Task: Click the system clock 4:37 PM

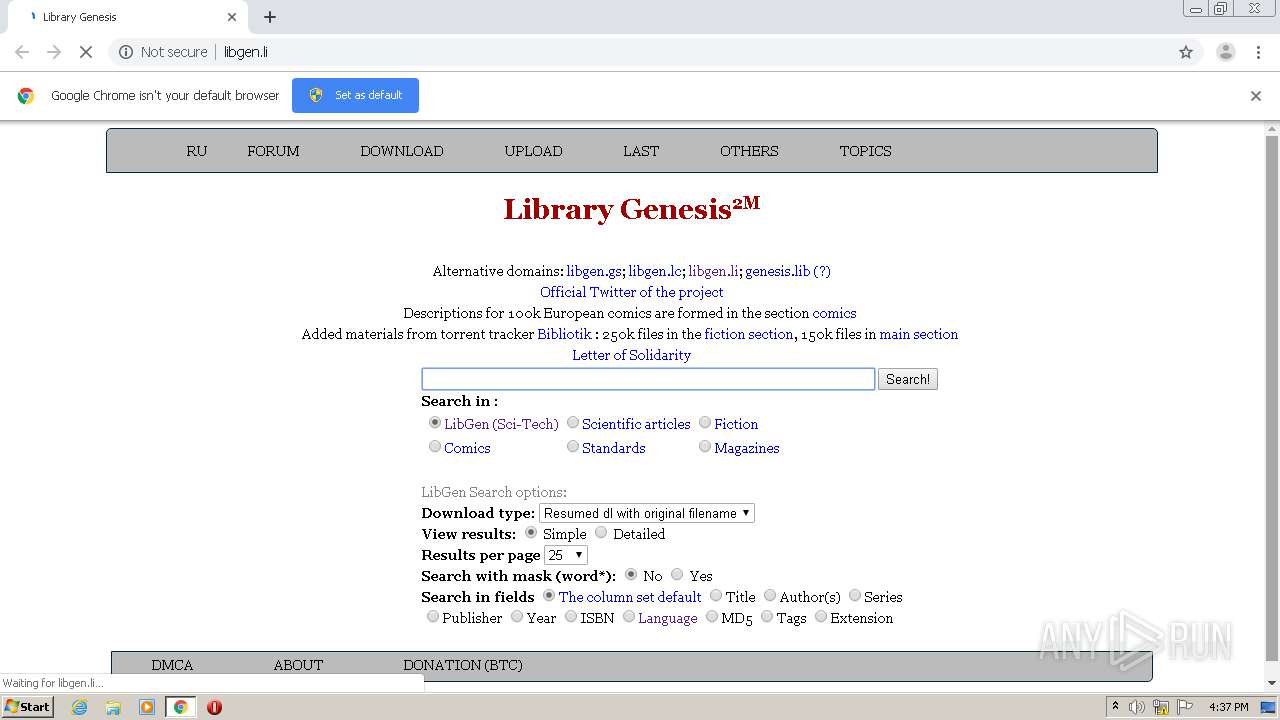Action: point(1228,707)
